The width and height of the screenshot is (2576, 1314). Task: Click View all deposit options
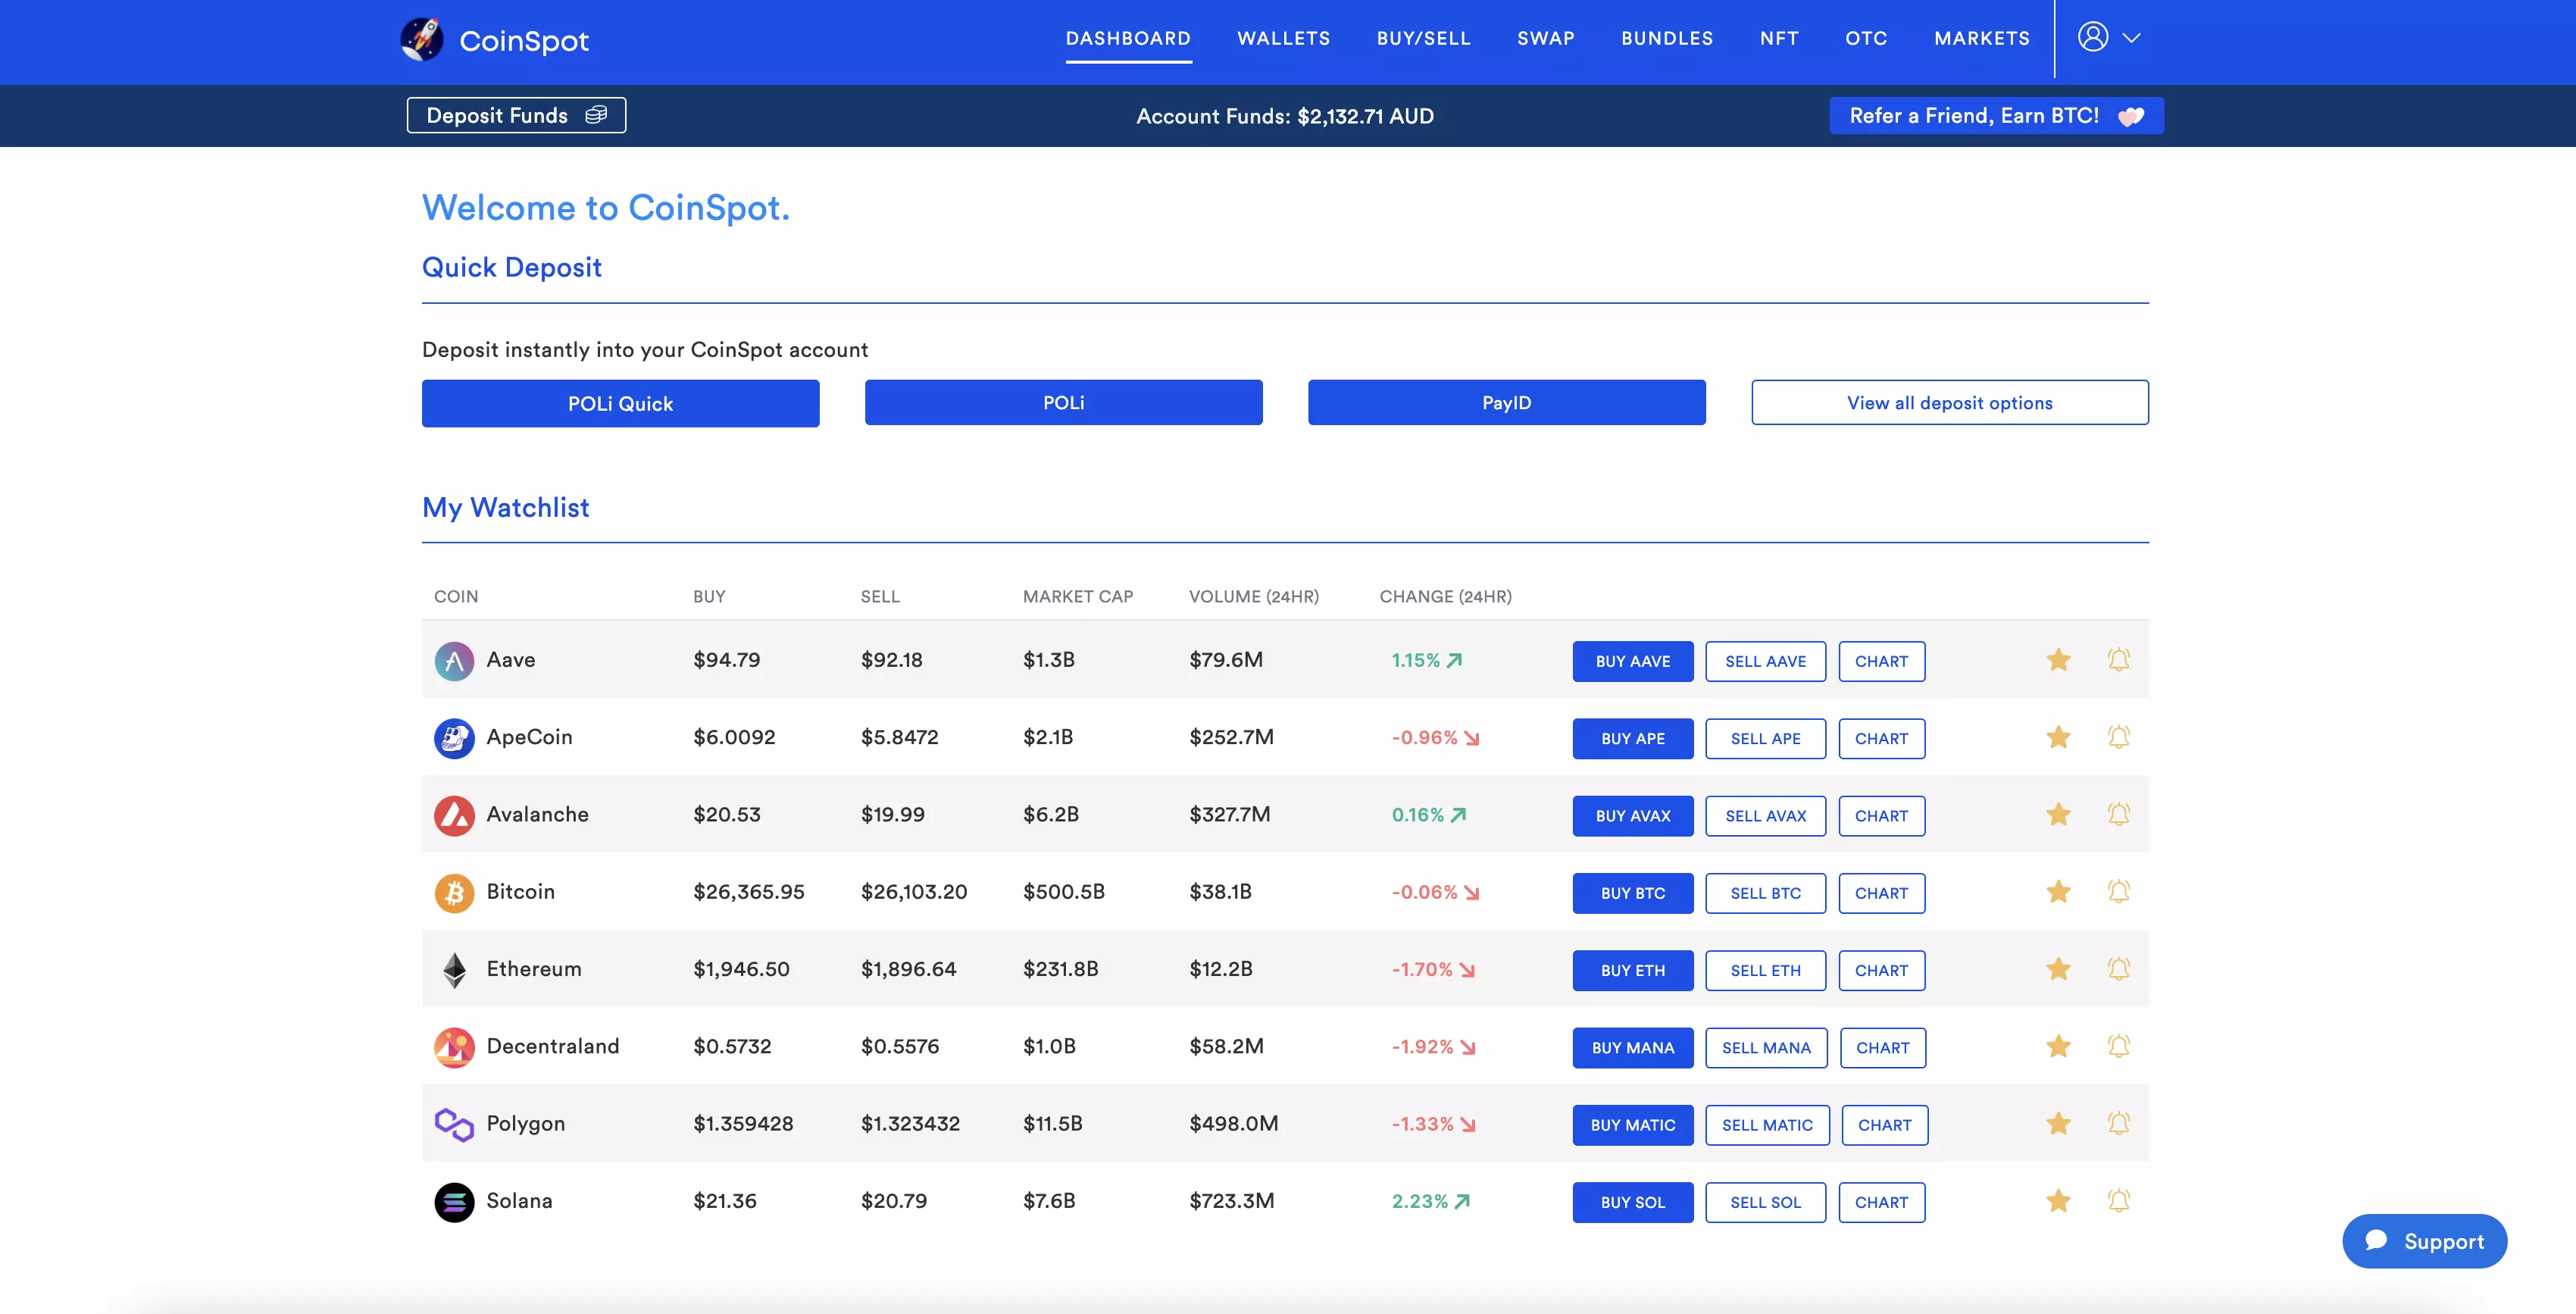1949,402
